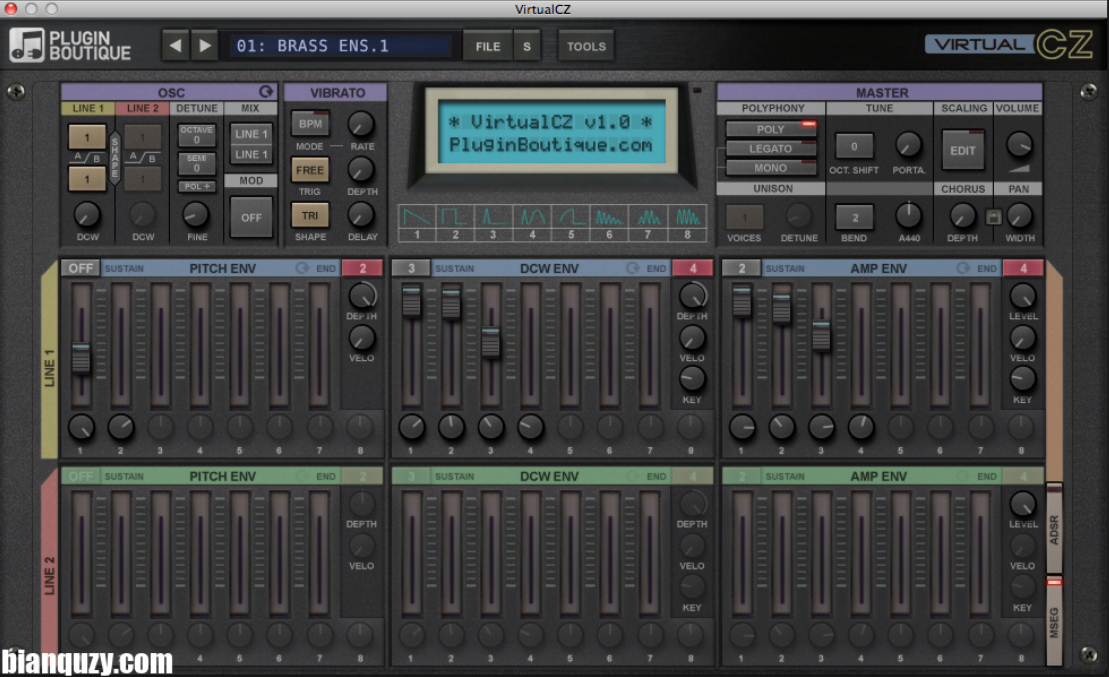Select waveform 5 saw-pulse icon
The width and height of the screenshot is (1109, 677).
click(571, 216)
